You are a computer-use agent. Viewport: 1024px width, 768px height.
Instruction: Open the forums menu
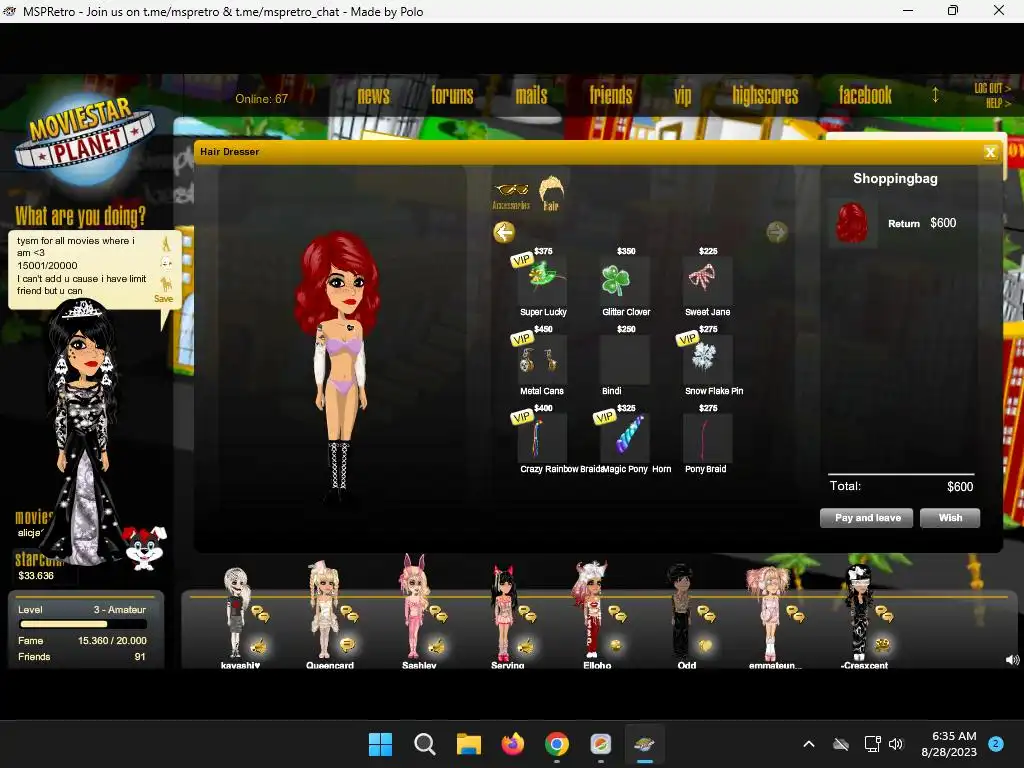pos(452,96)
